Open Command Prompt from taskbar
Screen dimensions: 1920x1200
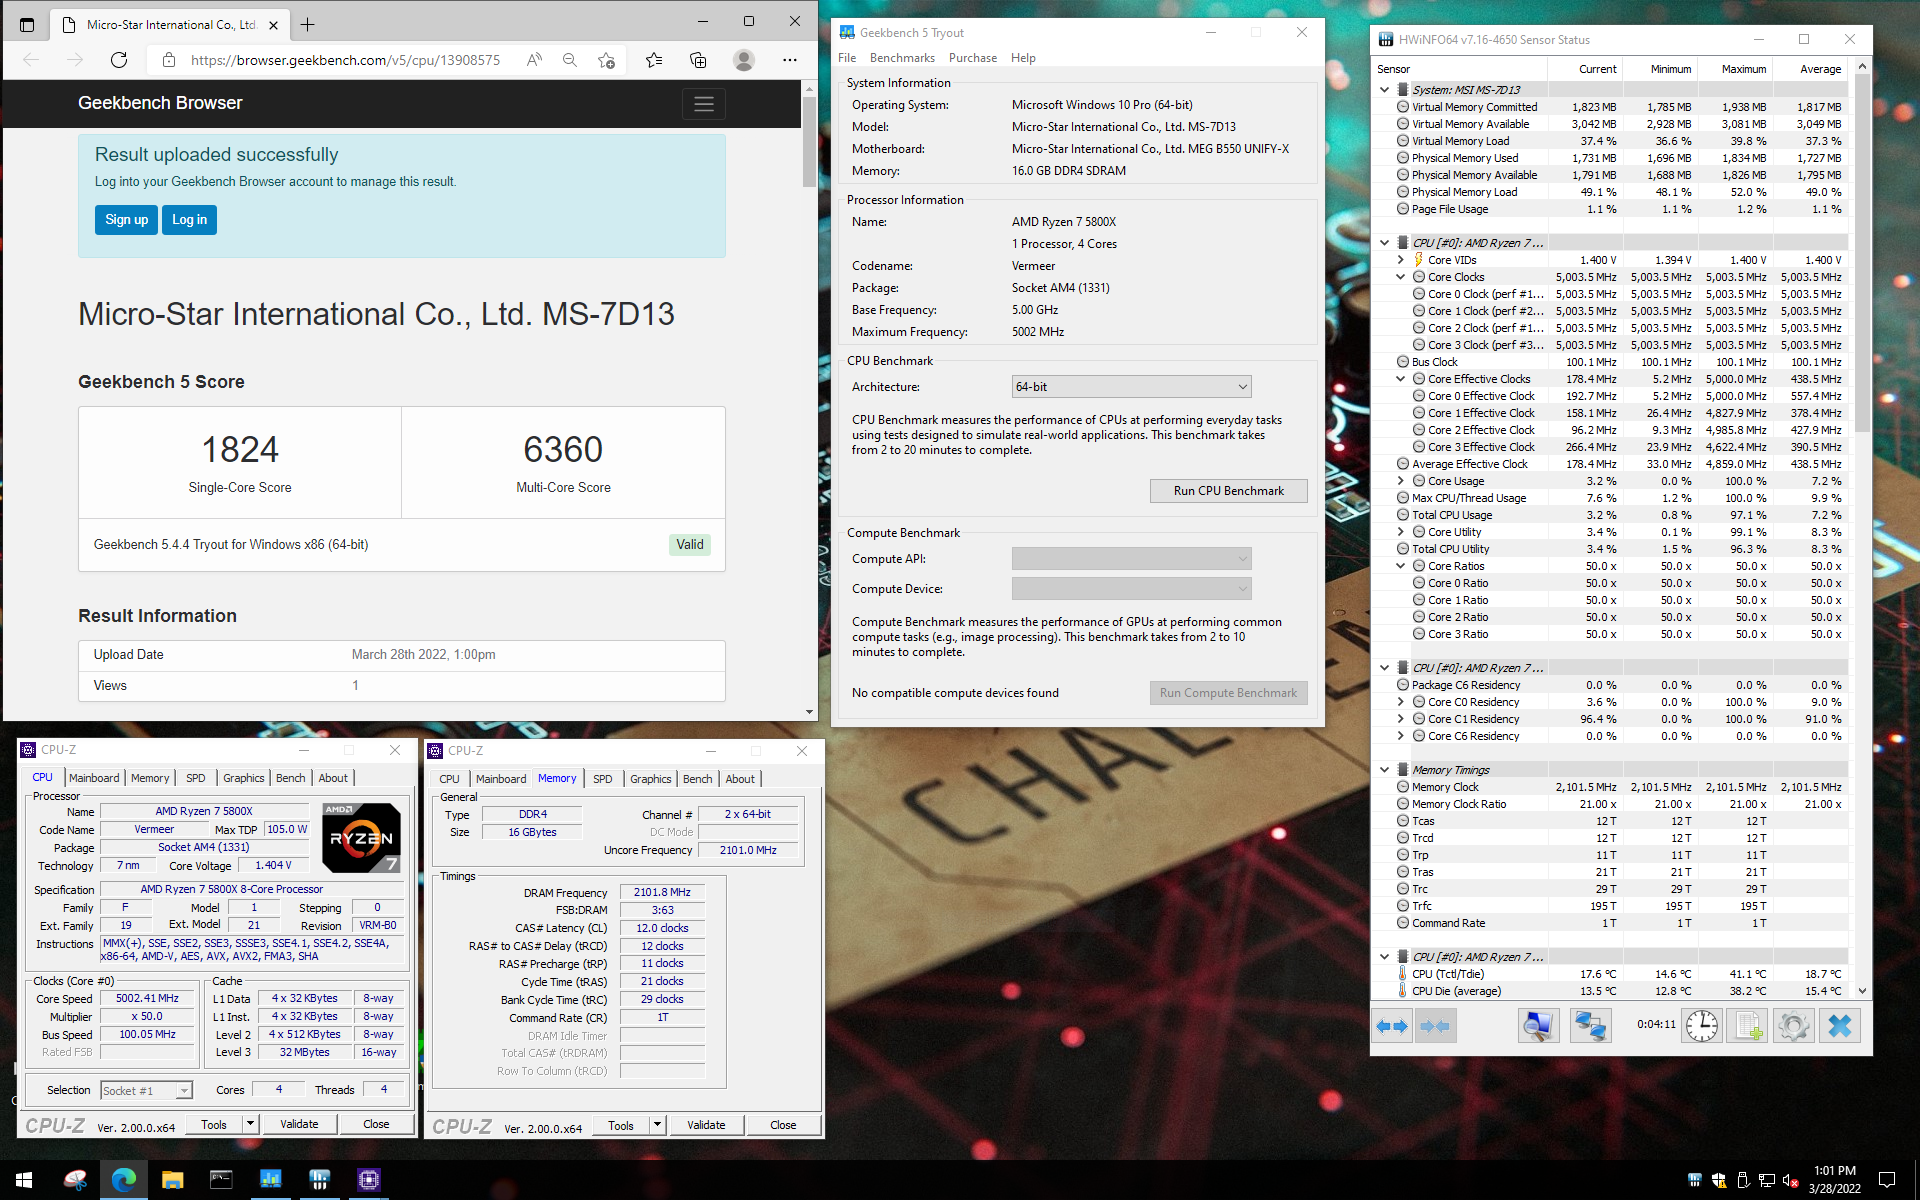[x=221, y=1180]
